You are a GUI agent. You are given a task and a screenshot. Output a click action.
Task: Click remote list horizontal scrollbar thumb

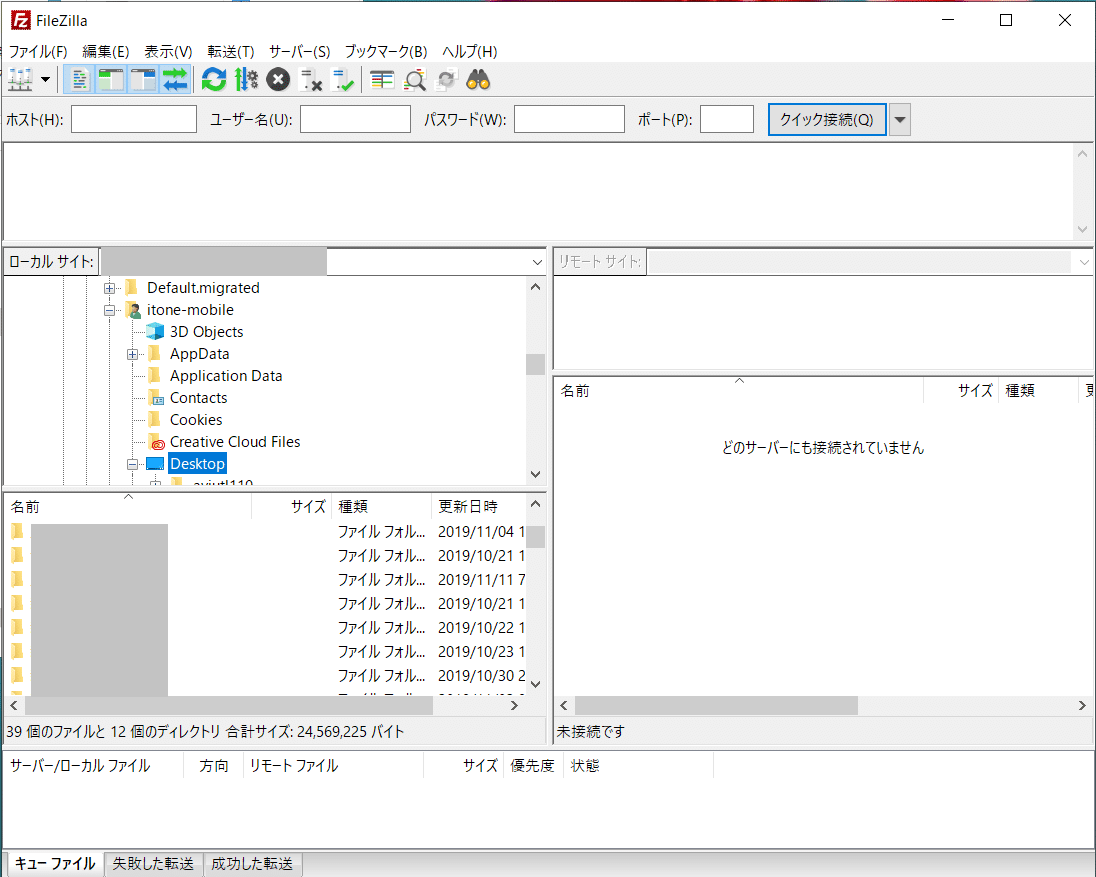click(x=716, y=706)
